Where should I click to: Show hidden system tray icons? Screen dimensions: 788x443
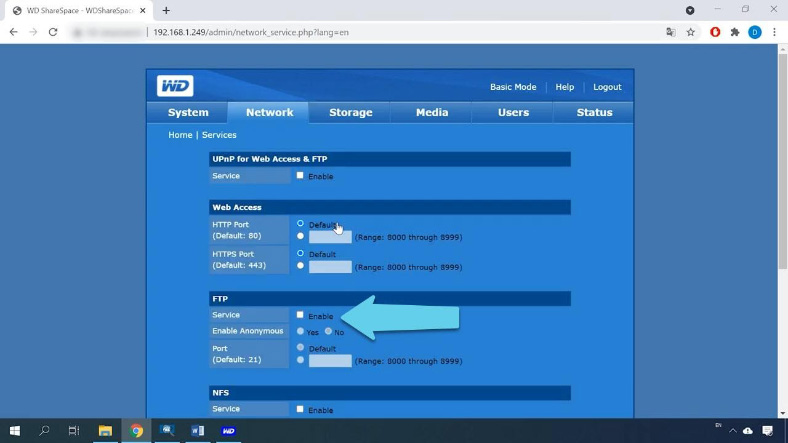click(733, 431)
